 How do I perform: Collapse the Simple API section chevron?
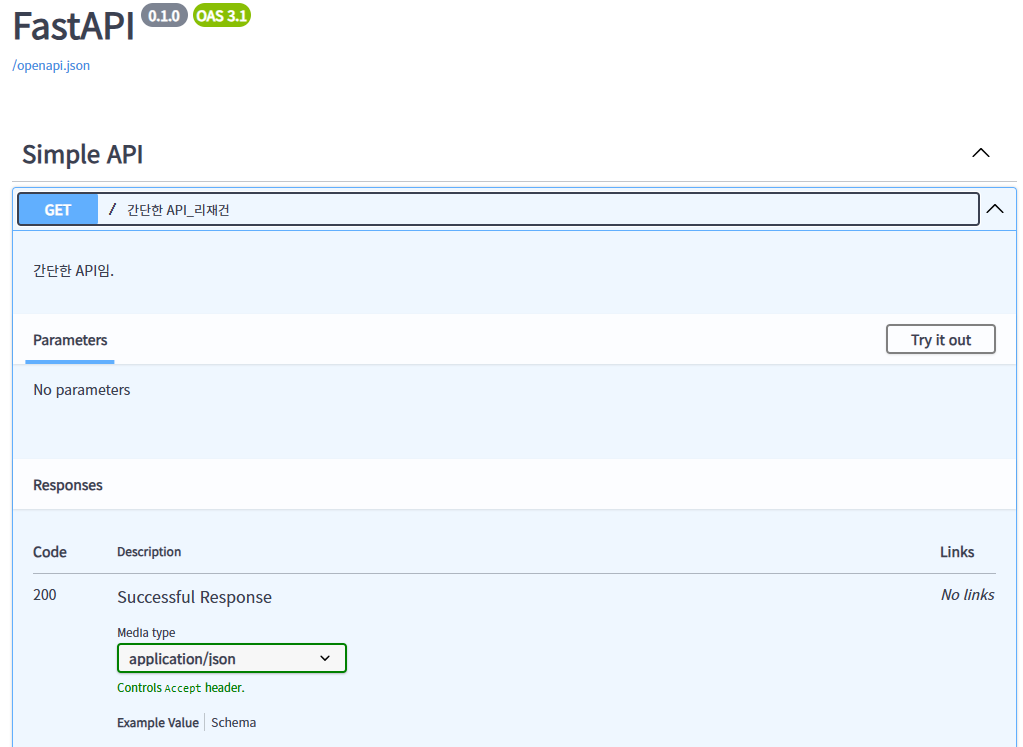pos(981,153)
